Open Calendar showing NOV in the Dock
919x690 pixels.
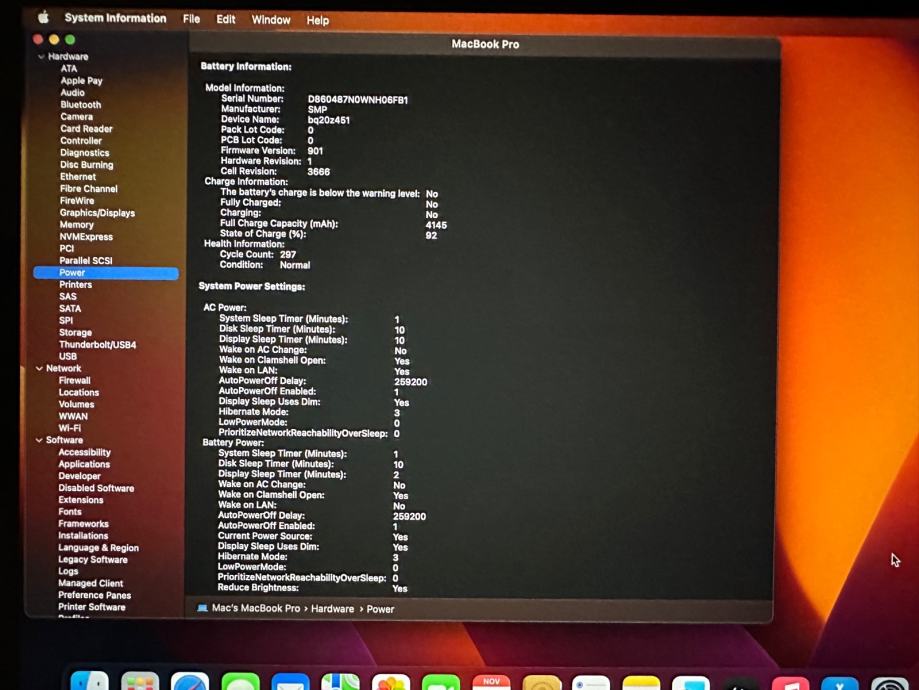(x=491, y=684)
